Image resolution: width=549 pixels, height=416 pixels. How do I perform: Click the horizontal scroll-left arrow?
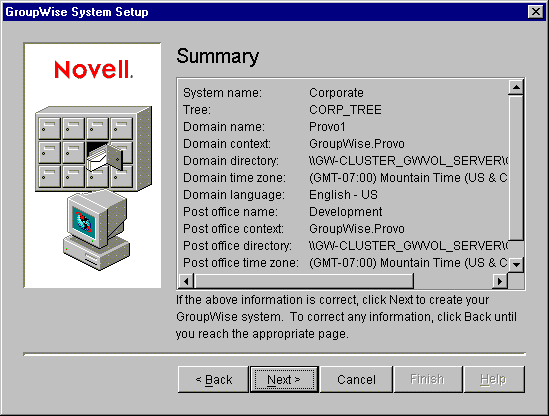pos(186,281)
